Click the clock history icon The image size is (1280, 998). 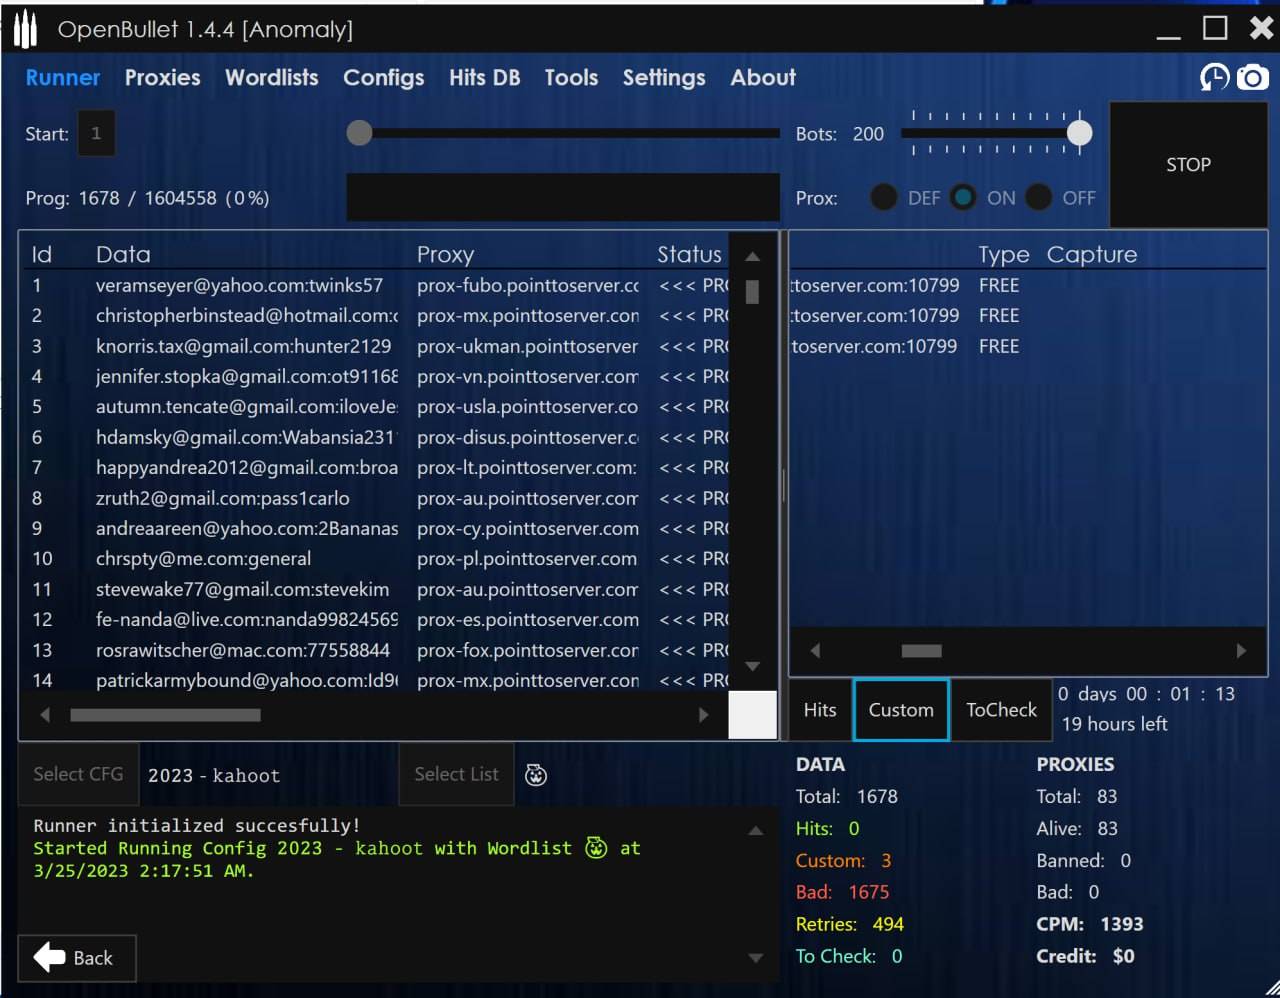tap(1214, 77)
